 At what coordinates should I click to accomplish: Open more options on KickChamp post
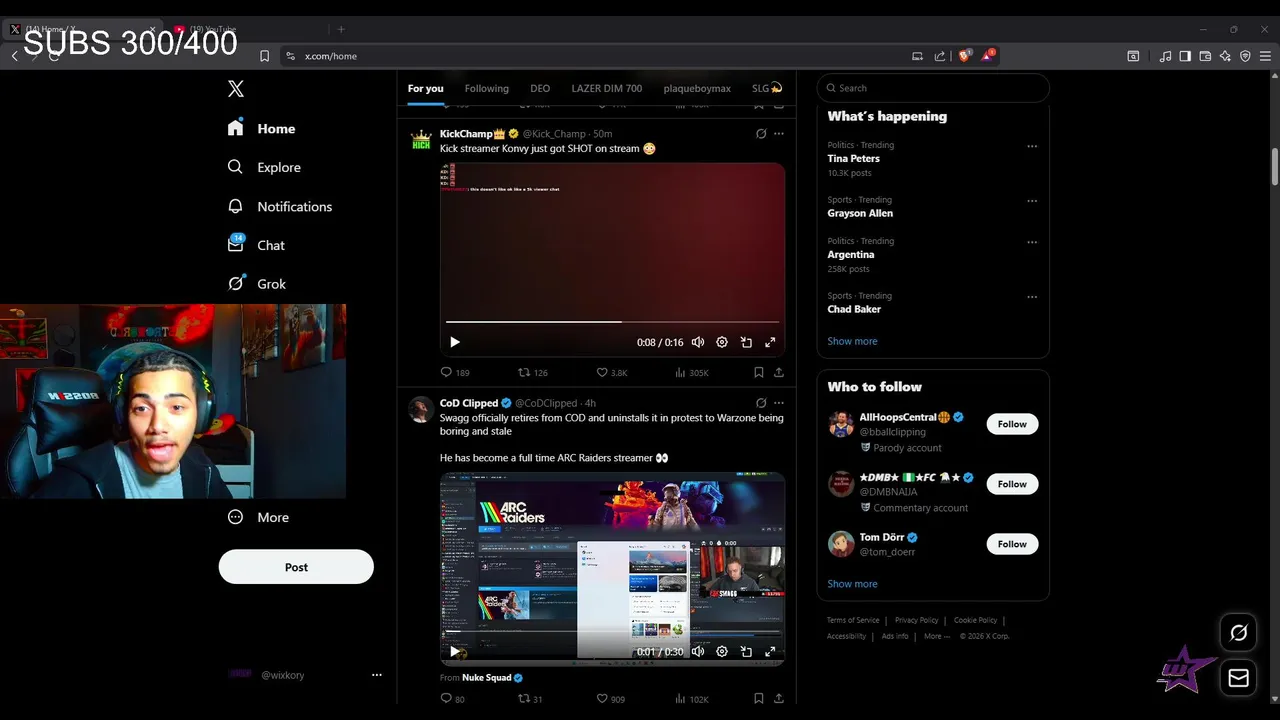coord(779,134)
